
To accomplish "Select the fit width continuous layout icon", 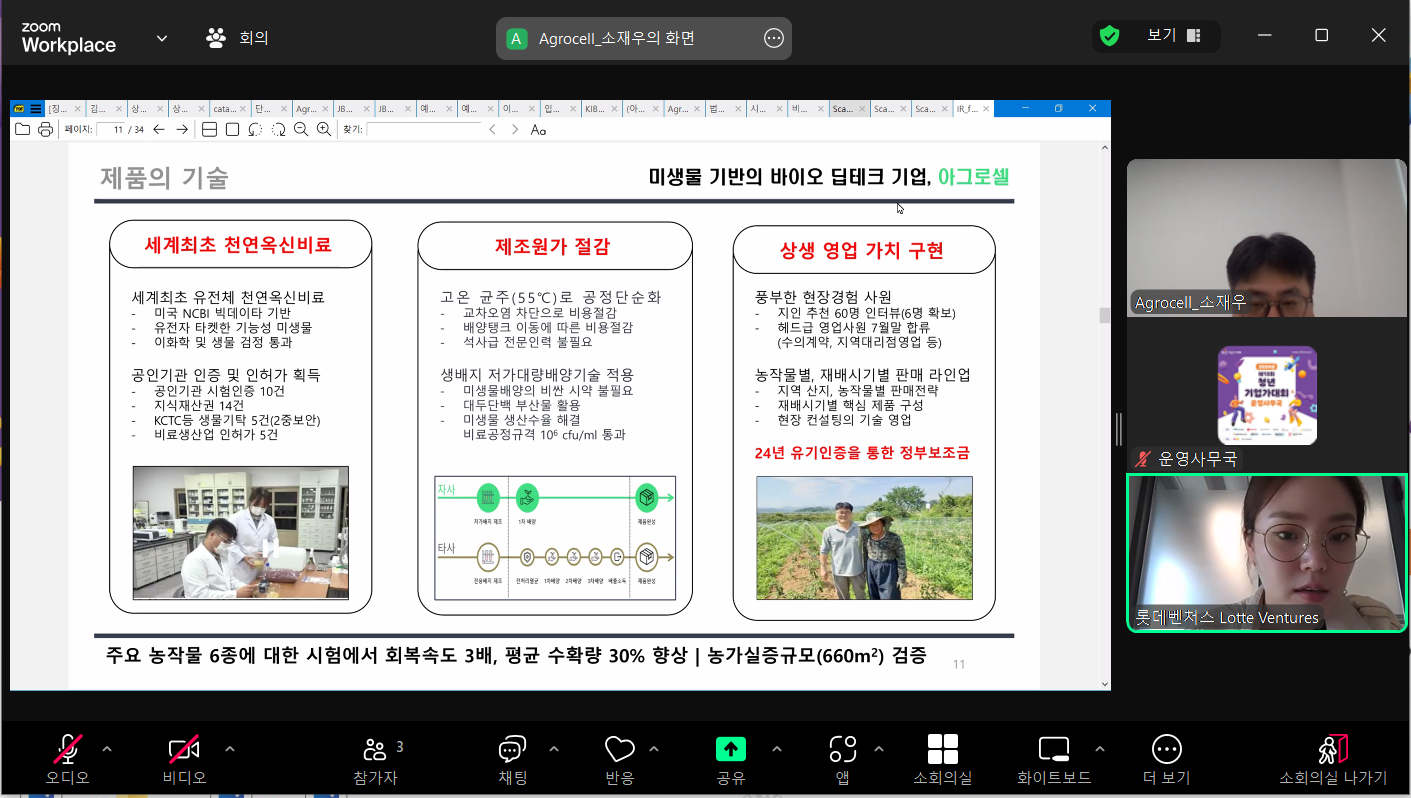I will click(209, 129).
